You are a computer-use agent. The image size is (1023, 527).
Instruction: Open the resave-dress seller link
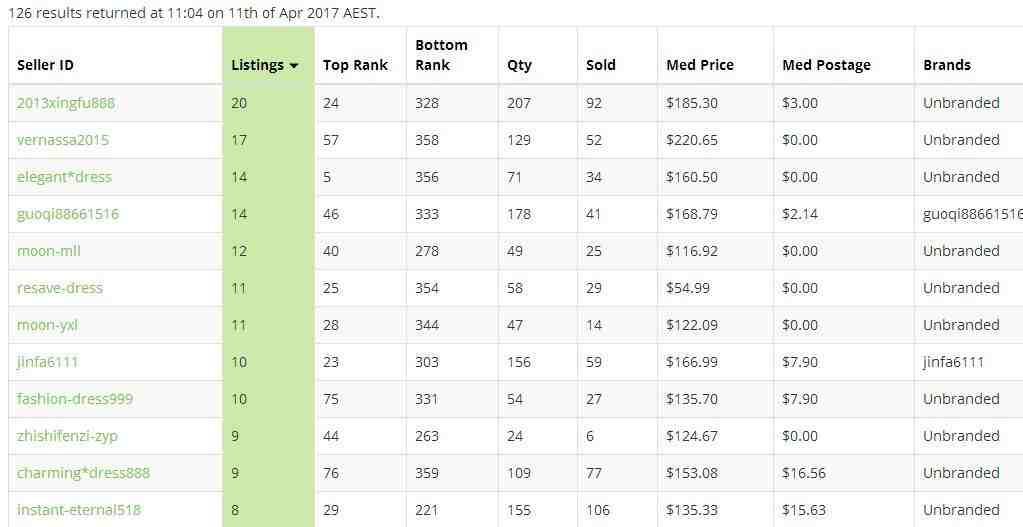[x=60, y=288]
